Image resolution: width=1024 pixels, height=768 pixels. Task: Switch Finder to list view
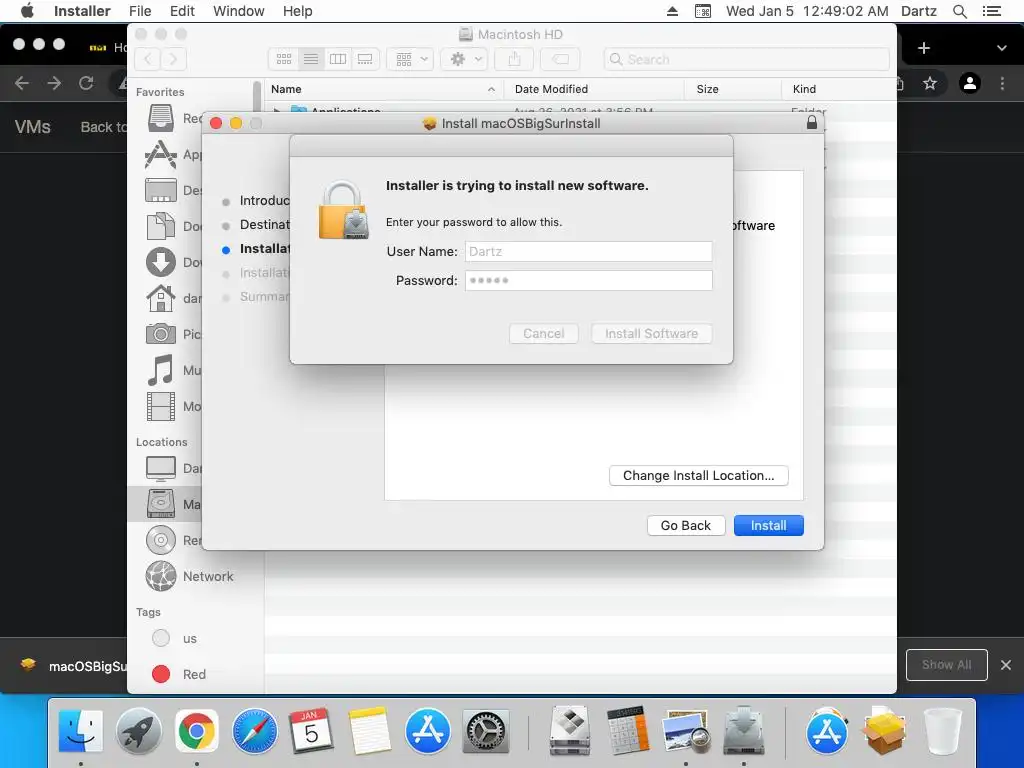point(311,59)
